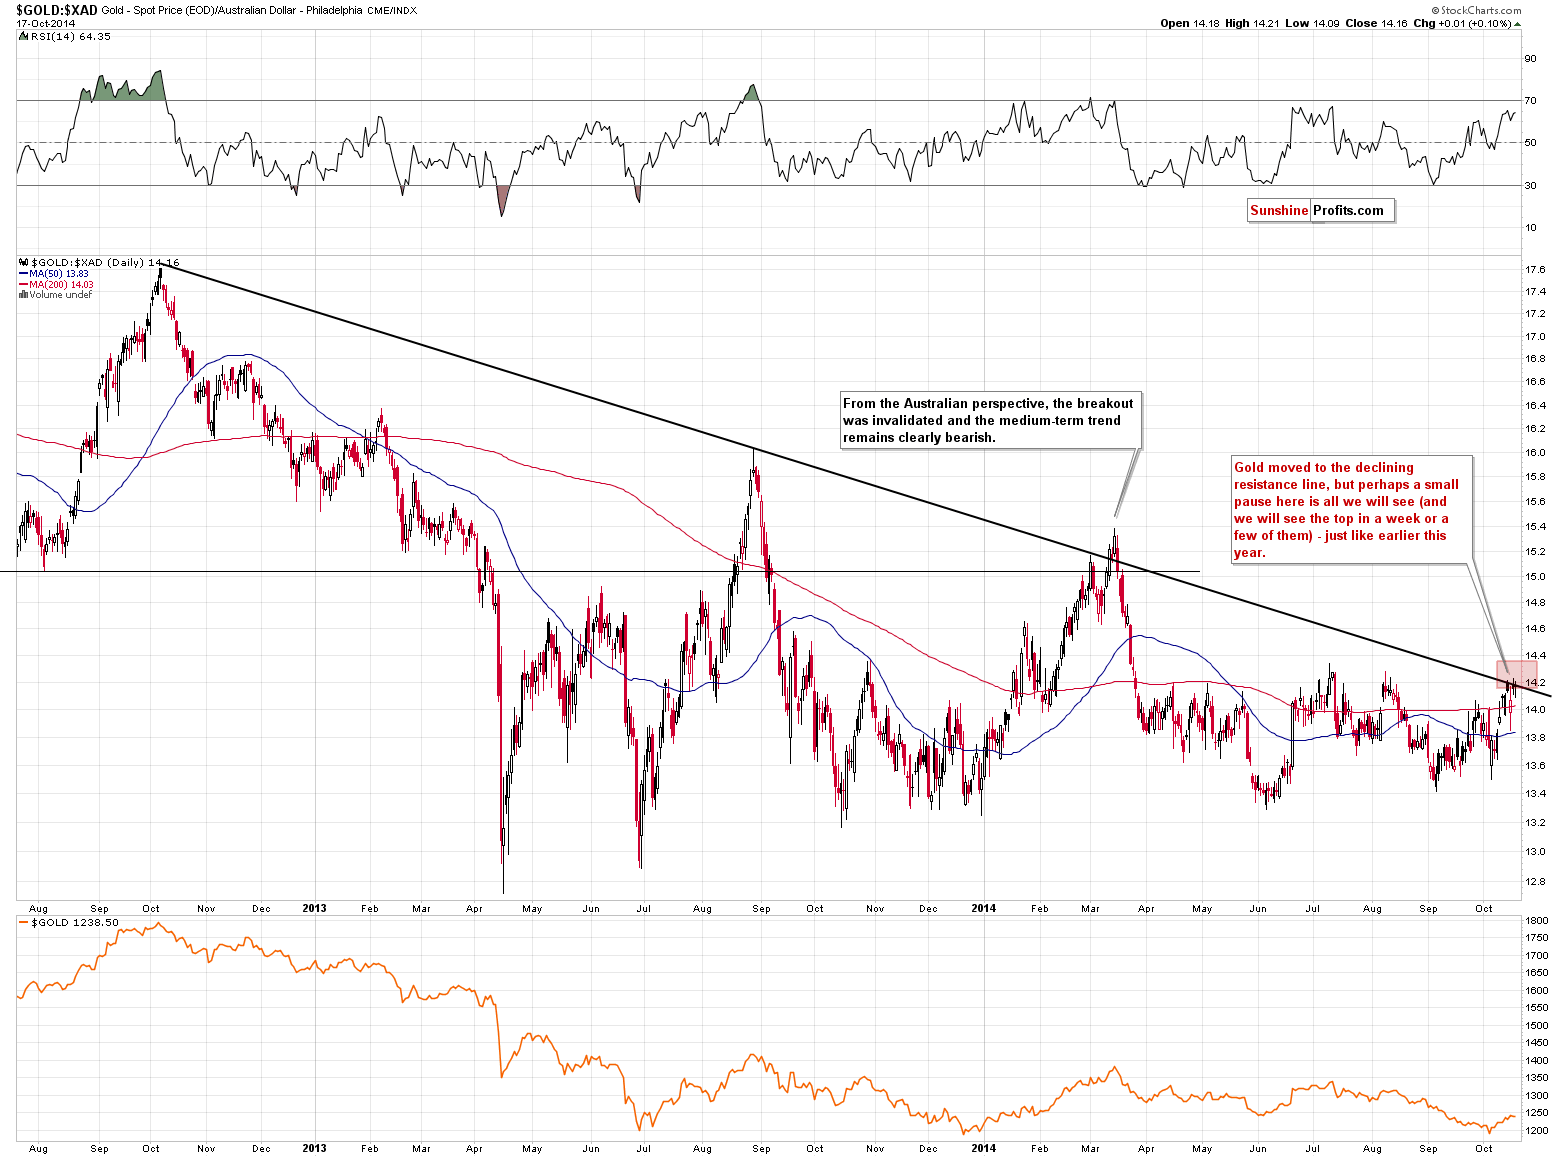Click the blue line swatch beside MA(50)

click(x=23, y=273)
